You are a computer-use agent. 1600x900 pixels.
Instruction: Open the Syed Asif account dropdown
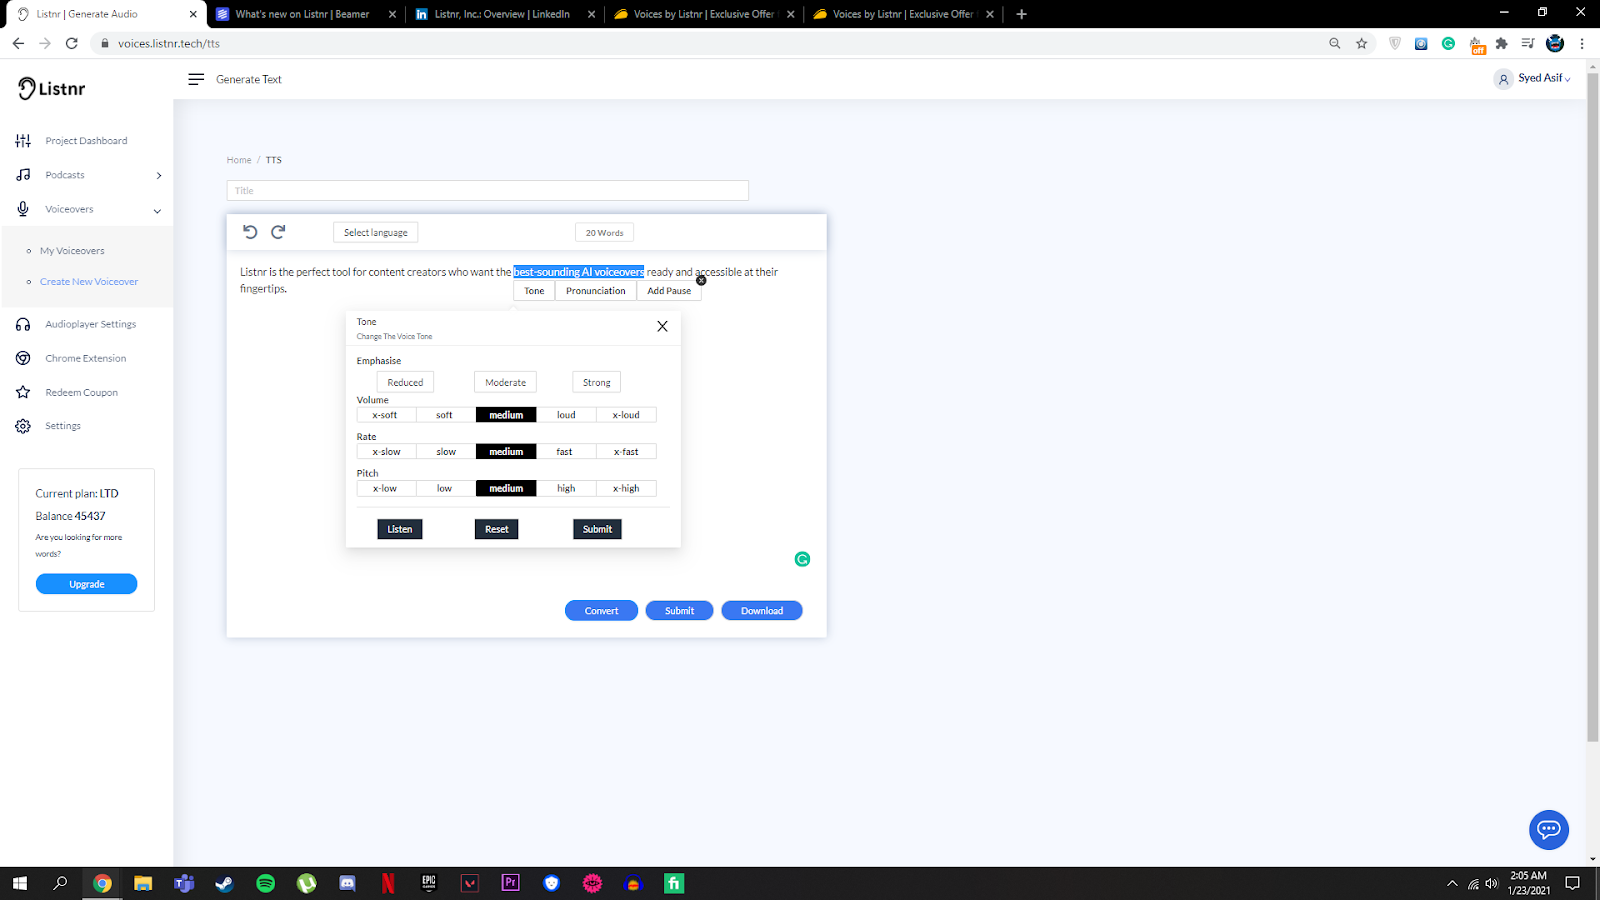pos(1533,79)
